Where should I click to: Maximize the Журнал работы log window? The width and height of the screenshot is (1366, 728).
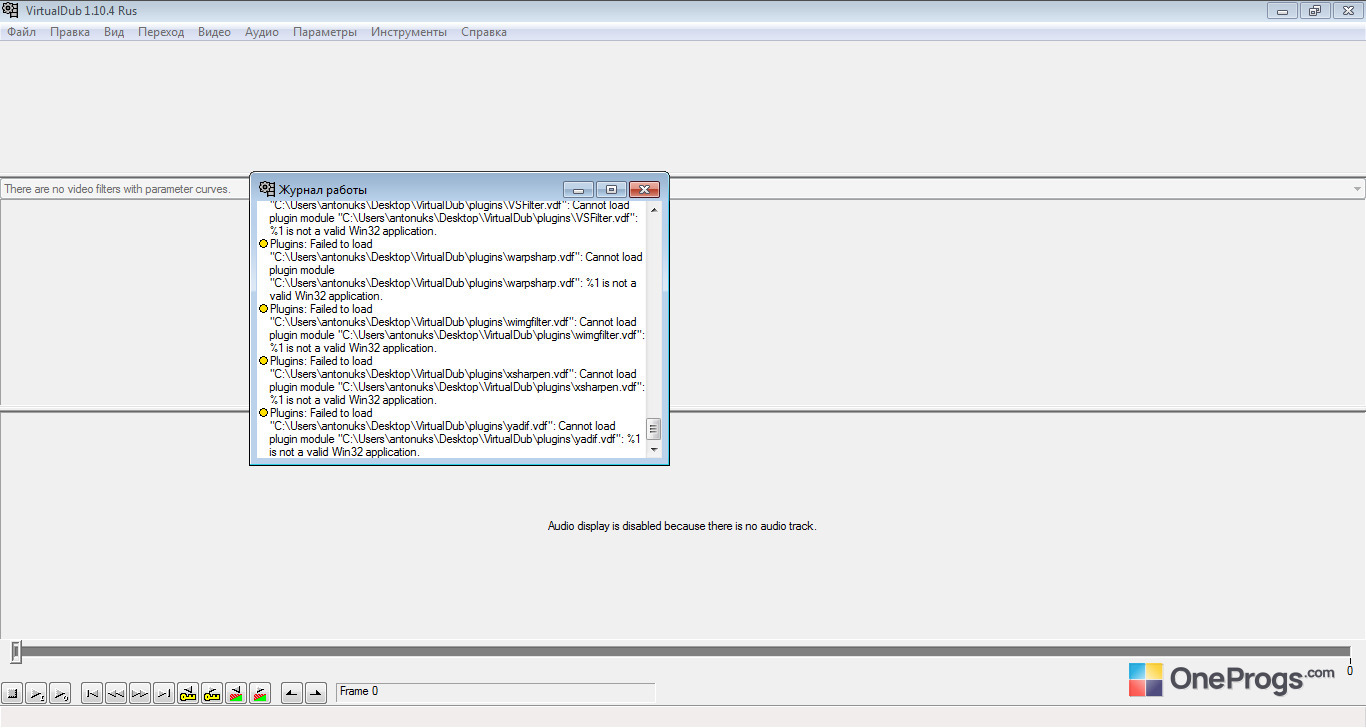612,190
